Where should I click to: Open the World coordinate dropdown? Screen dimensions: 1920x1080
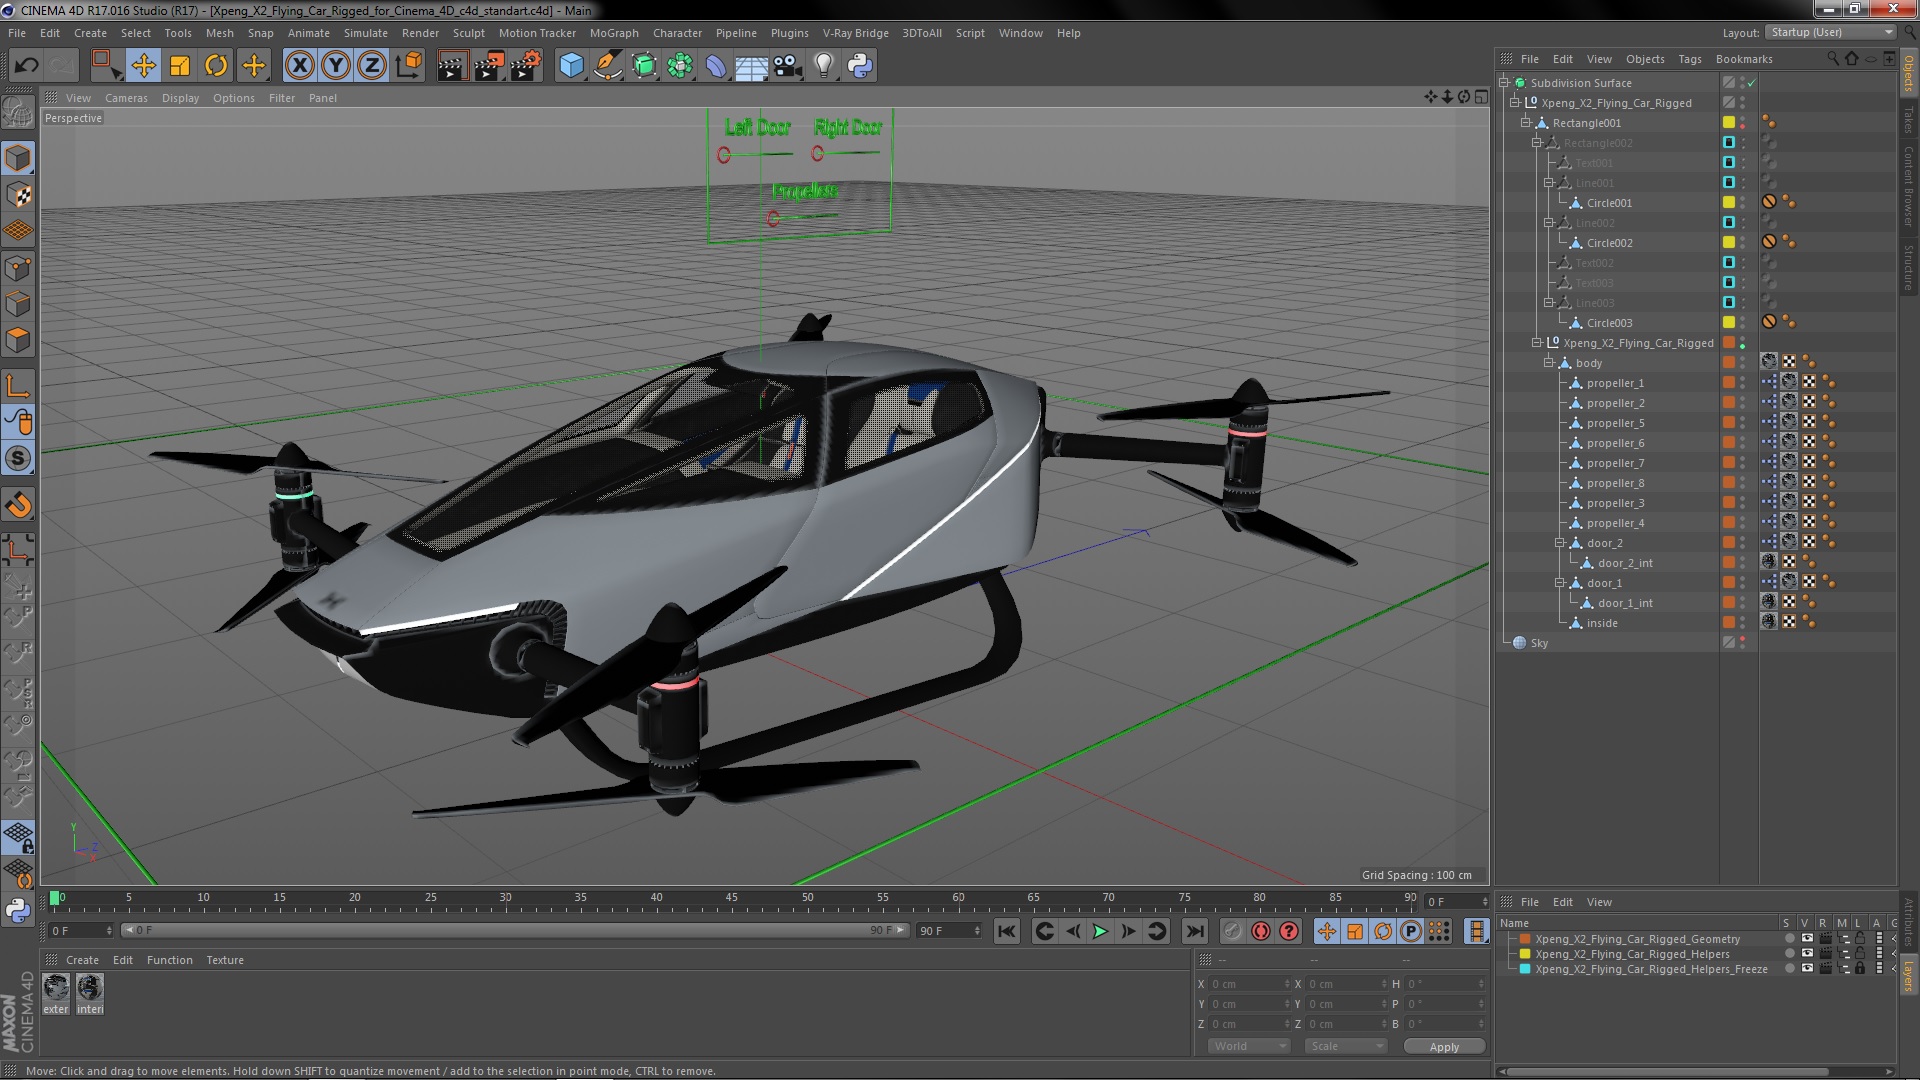click(1248, 1046)
